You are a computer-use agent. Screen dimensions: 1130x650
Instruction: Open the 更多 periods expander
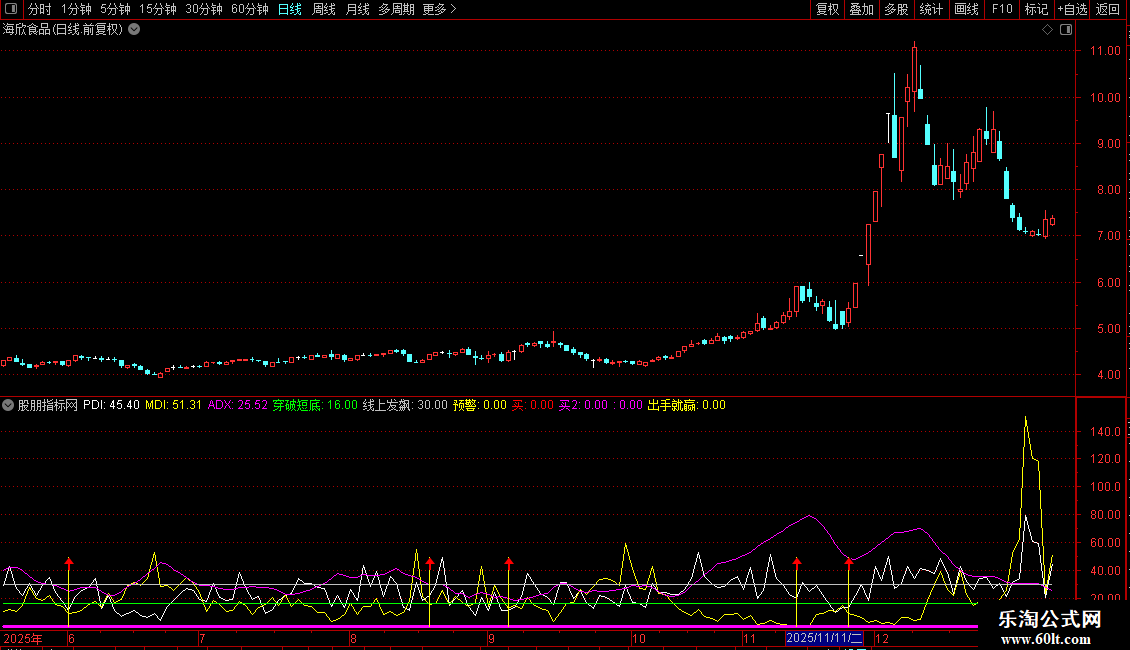pyautogui.click(x=439, y=9)
